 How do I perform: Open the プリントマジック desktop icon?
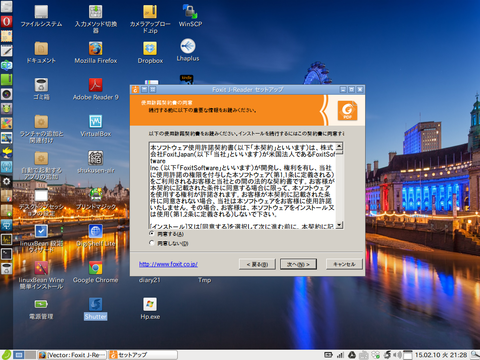click(96, 199)
